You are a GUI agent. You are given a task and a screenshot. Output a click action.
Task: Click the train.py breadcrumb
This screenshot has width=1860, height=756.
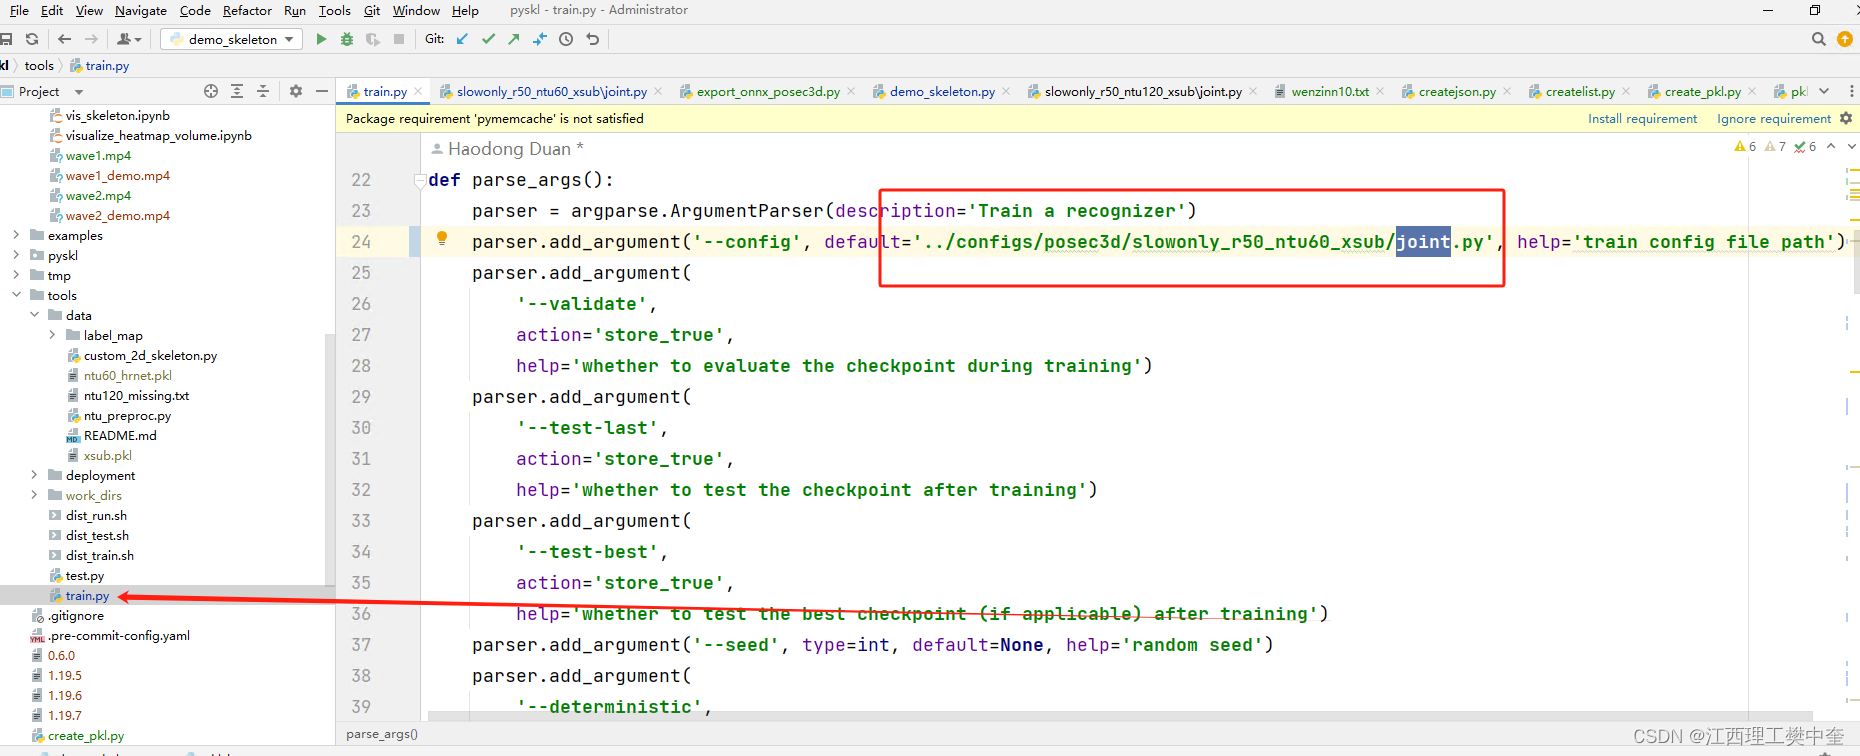point(107,65)
